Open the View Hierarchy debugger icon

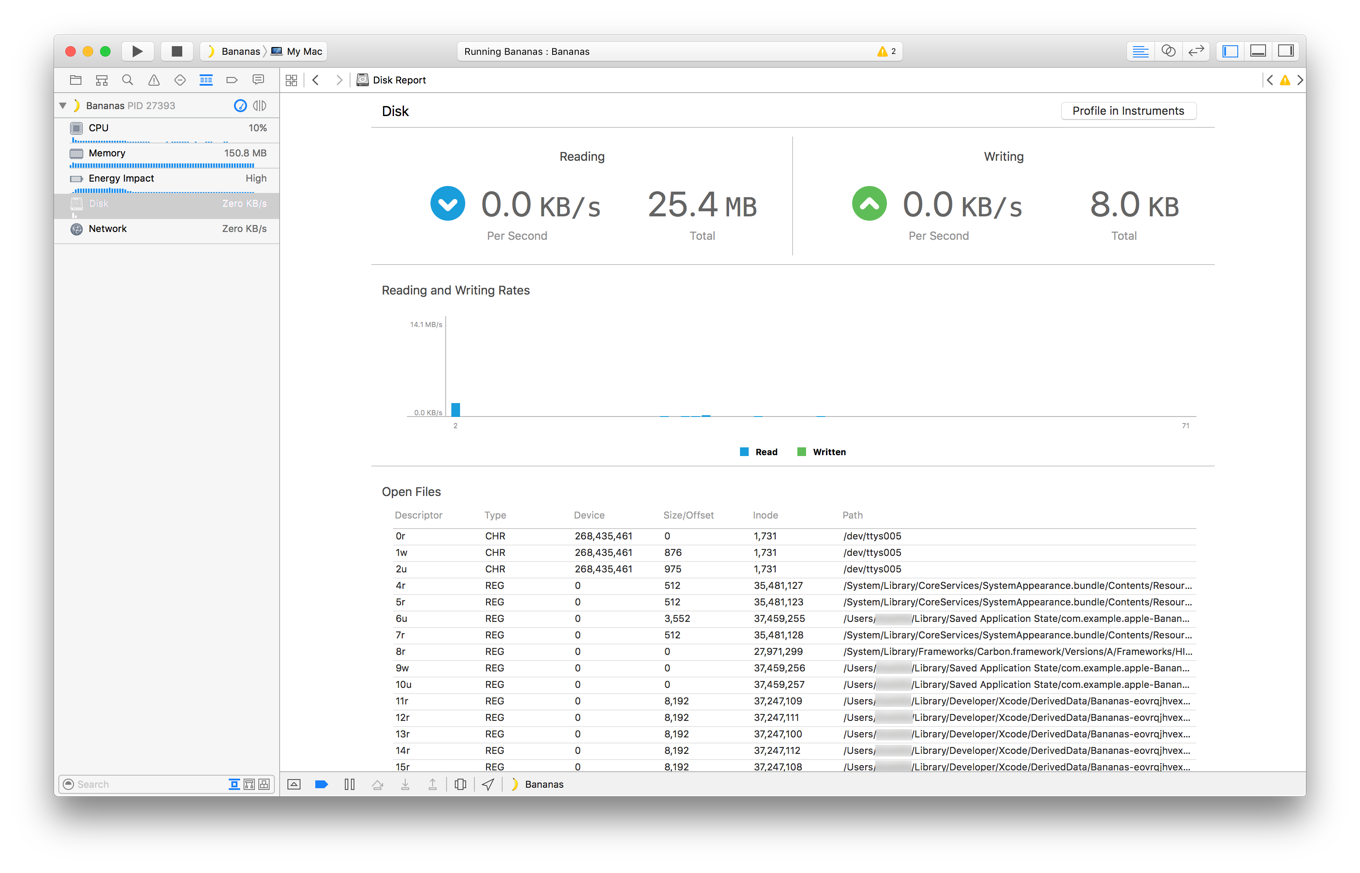click(x=460, y=785)
